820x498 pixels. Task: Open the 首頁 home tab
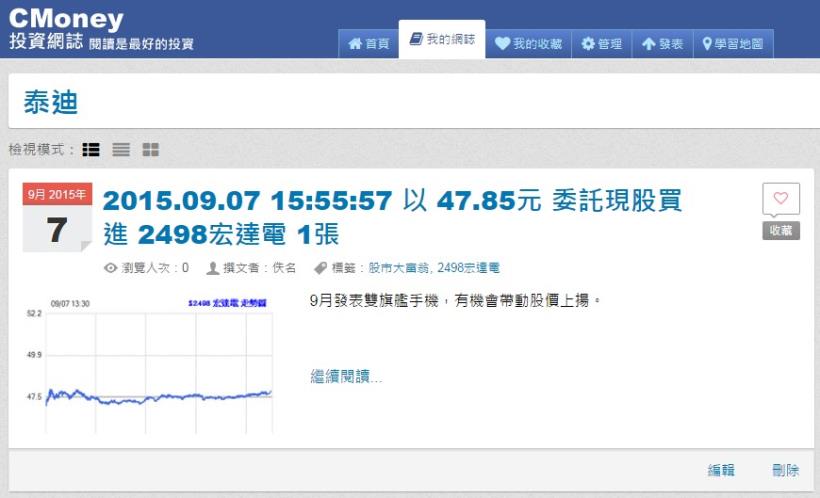click(x=368, y=43)
